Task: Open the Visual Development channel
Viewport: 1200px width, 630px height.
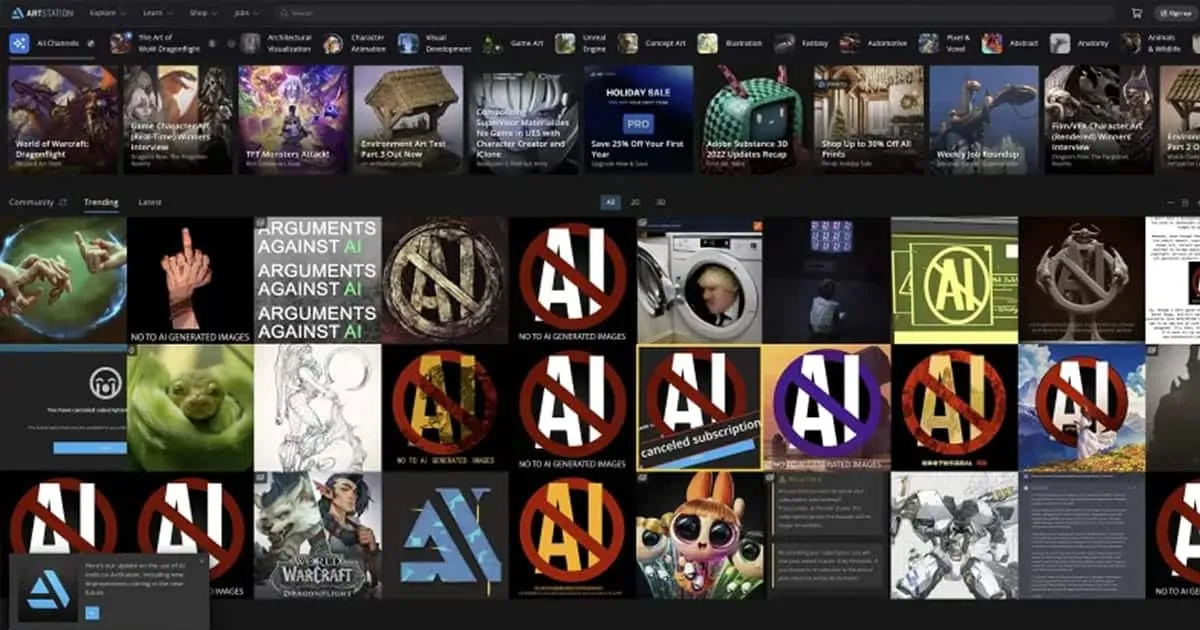Action: pos(435,43)
